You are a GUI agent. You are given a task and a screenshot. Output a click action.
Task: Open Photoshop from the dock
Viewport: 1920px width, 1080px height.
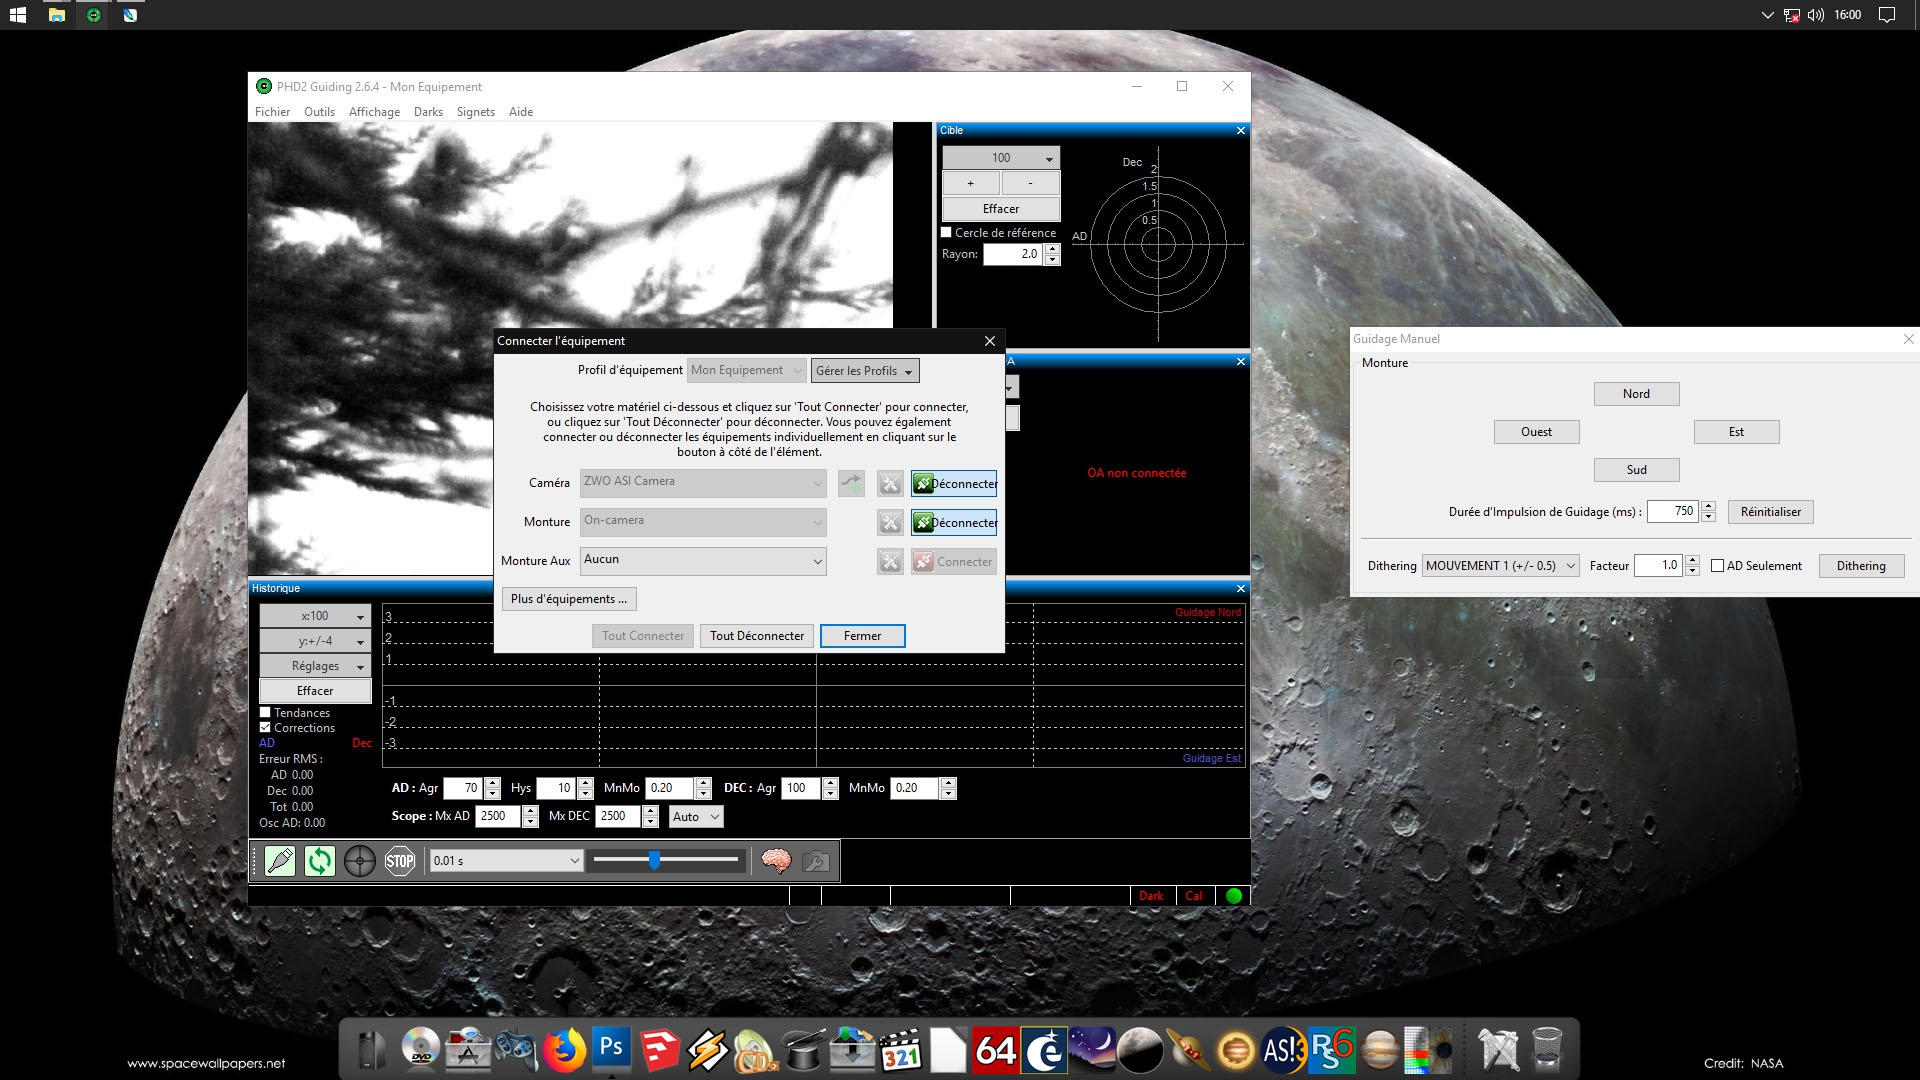611,1049
